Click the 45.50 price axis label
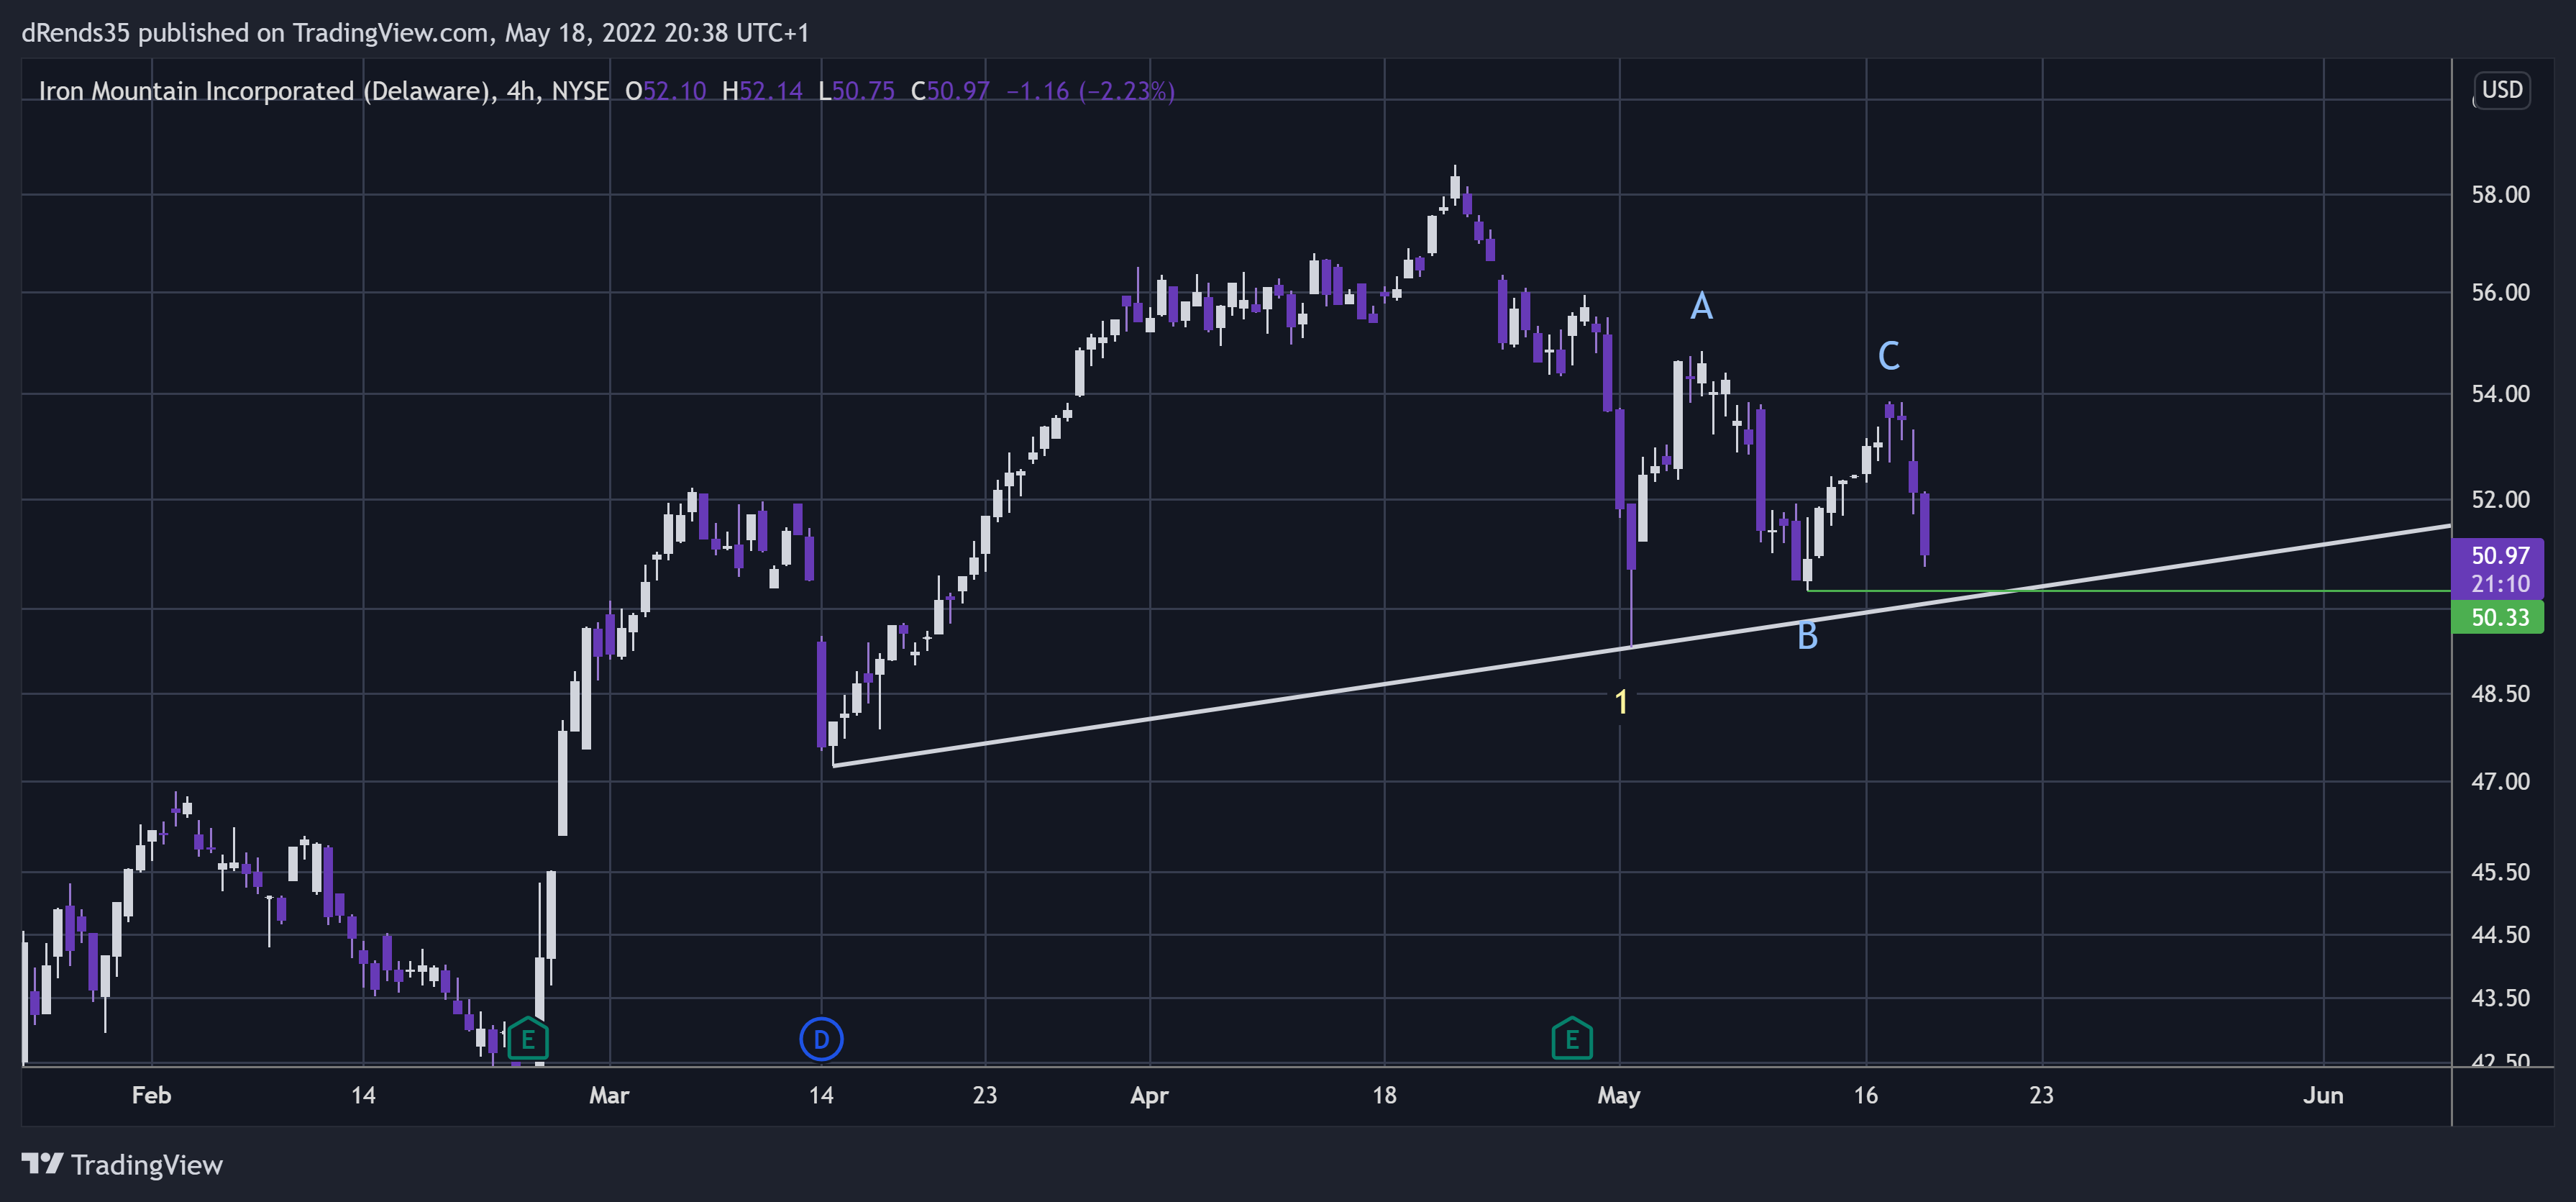This screenshot has height=1202, width=2576. coord(2500,872)
